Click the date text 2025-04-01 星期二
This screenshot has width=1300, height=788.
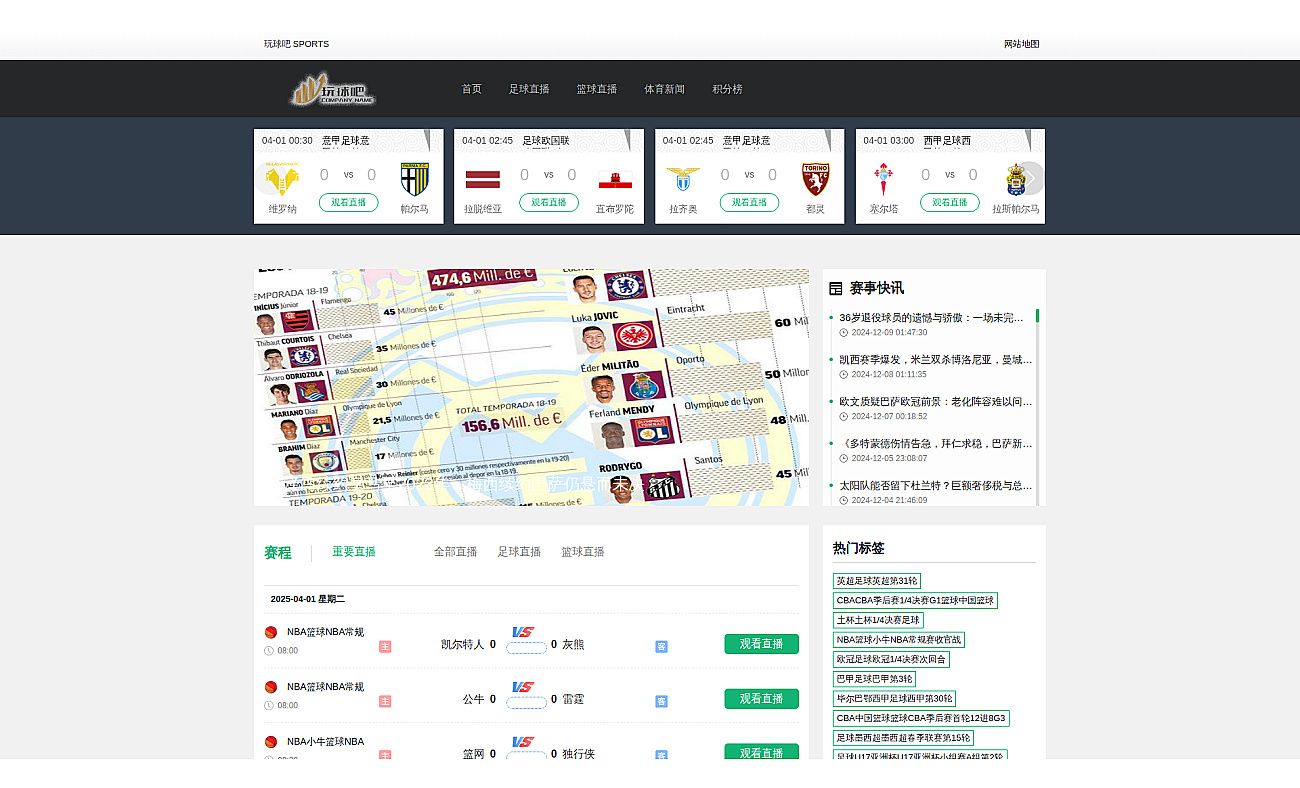[x=307, y=599]
